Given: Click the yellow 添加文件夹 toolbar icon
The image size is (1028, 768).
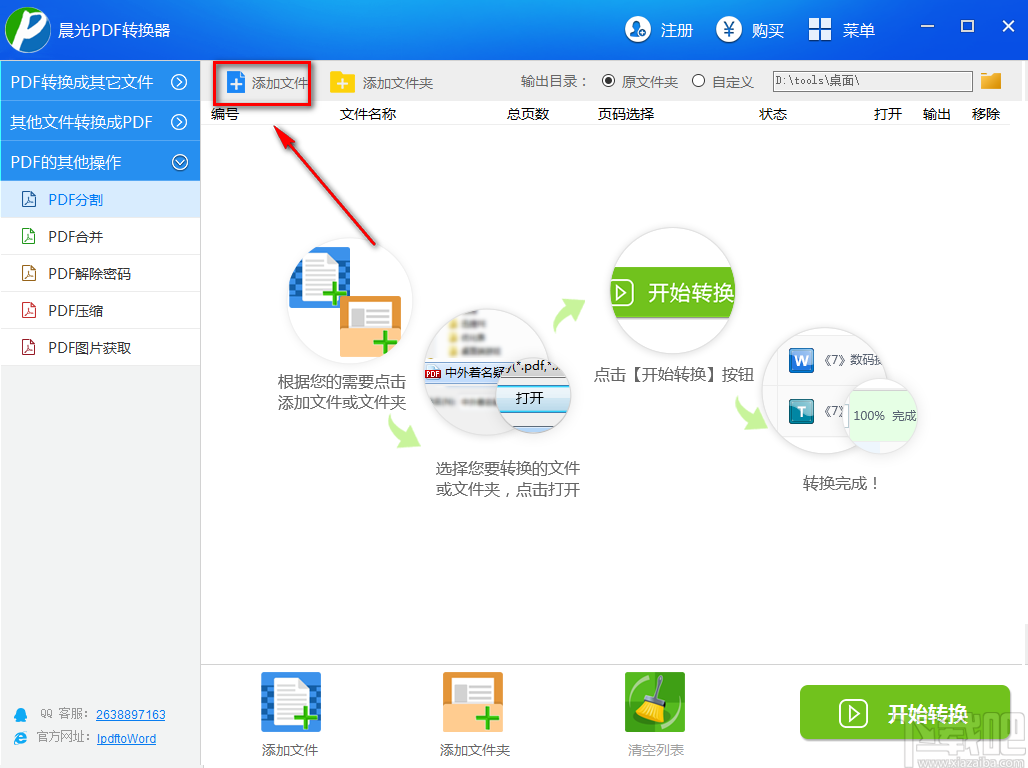Looking at the screenshot, I should pos(342,83).
